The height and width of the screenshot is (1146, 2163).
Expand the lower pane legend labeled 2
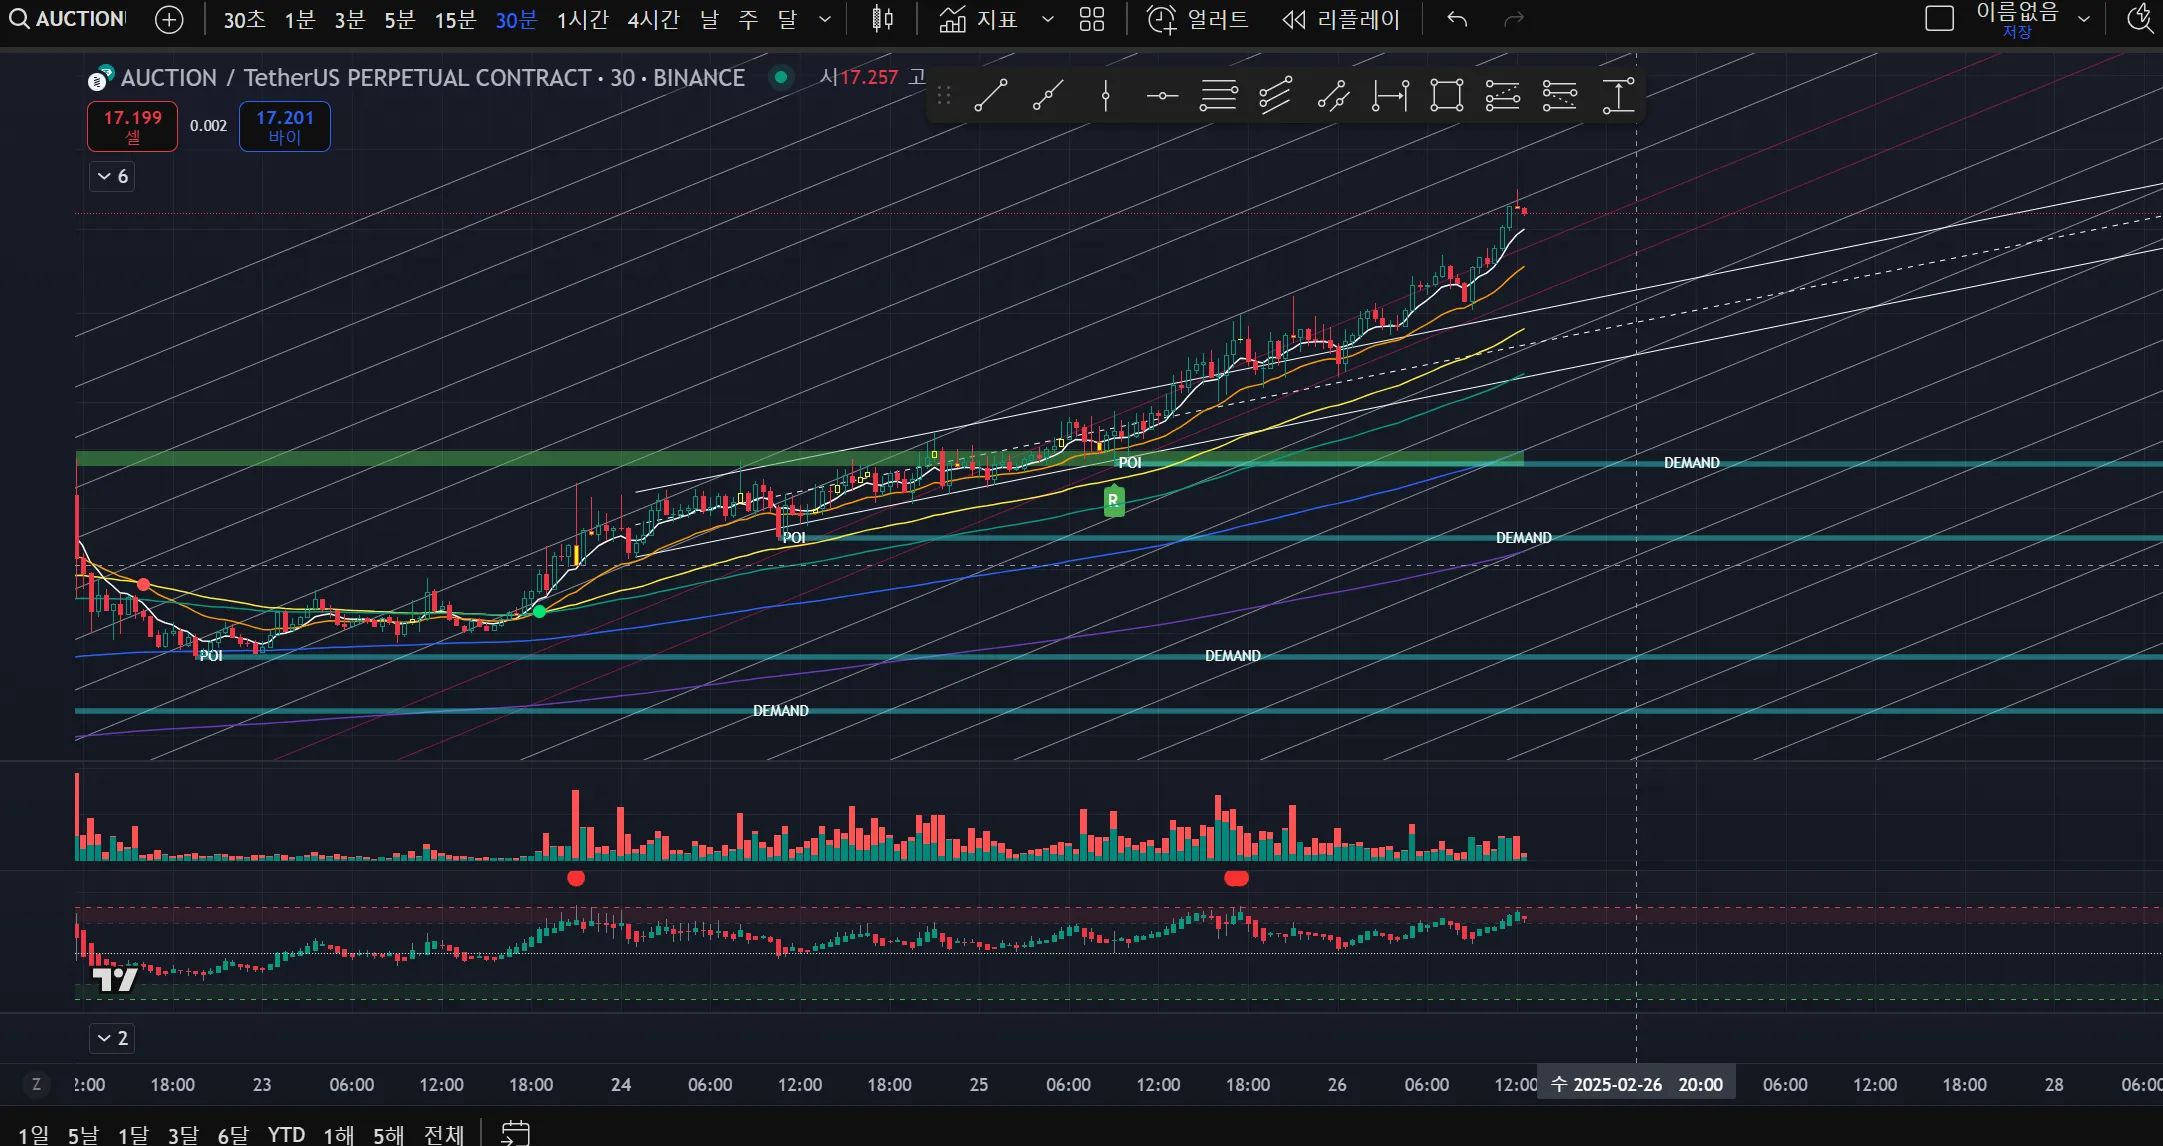tap(112, 1038)
